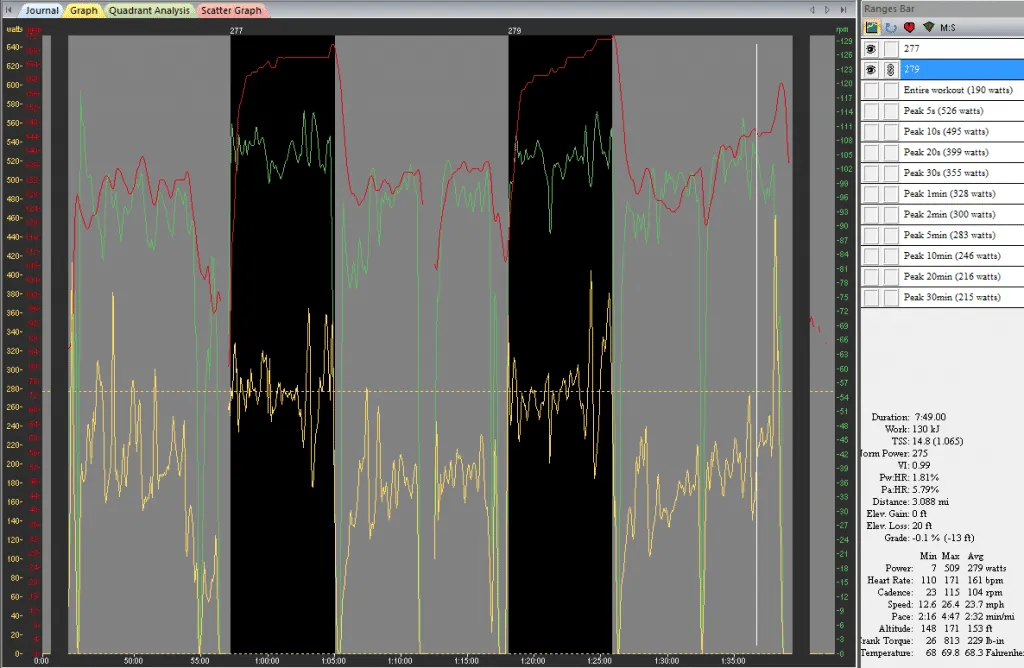The width and height of the screenshot is (1024, 668).
Task: Click the Heart Rate row in stats table
Action: (x=935, y=581)
